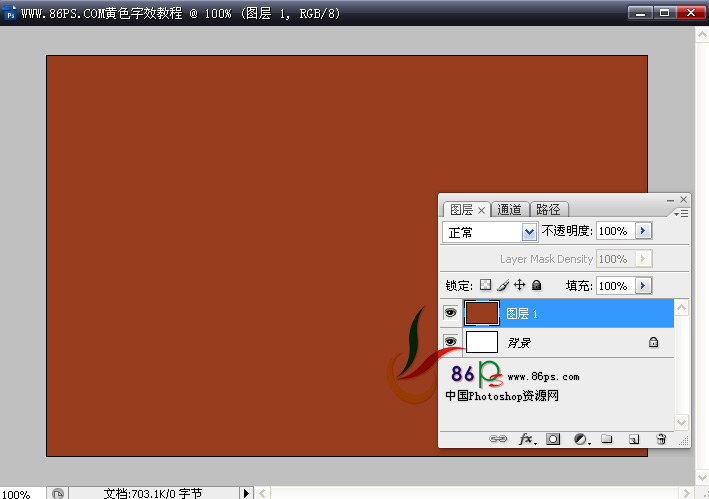This screenshot has width=709, height=499.
Task: Add a layer mask
Action: click(x=553, y=438)
